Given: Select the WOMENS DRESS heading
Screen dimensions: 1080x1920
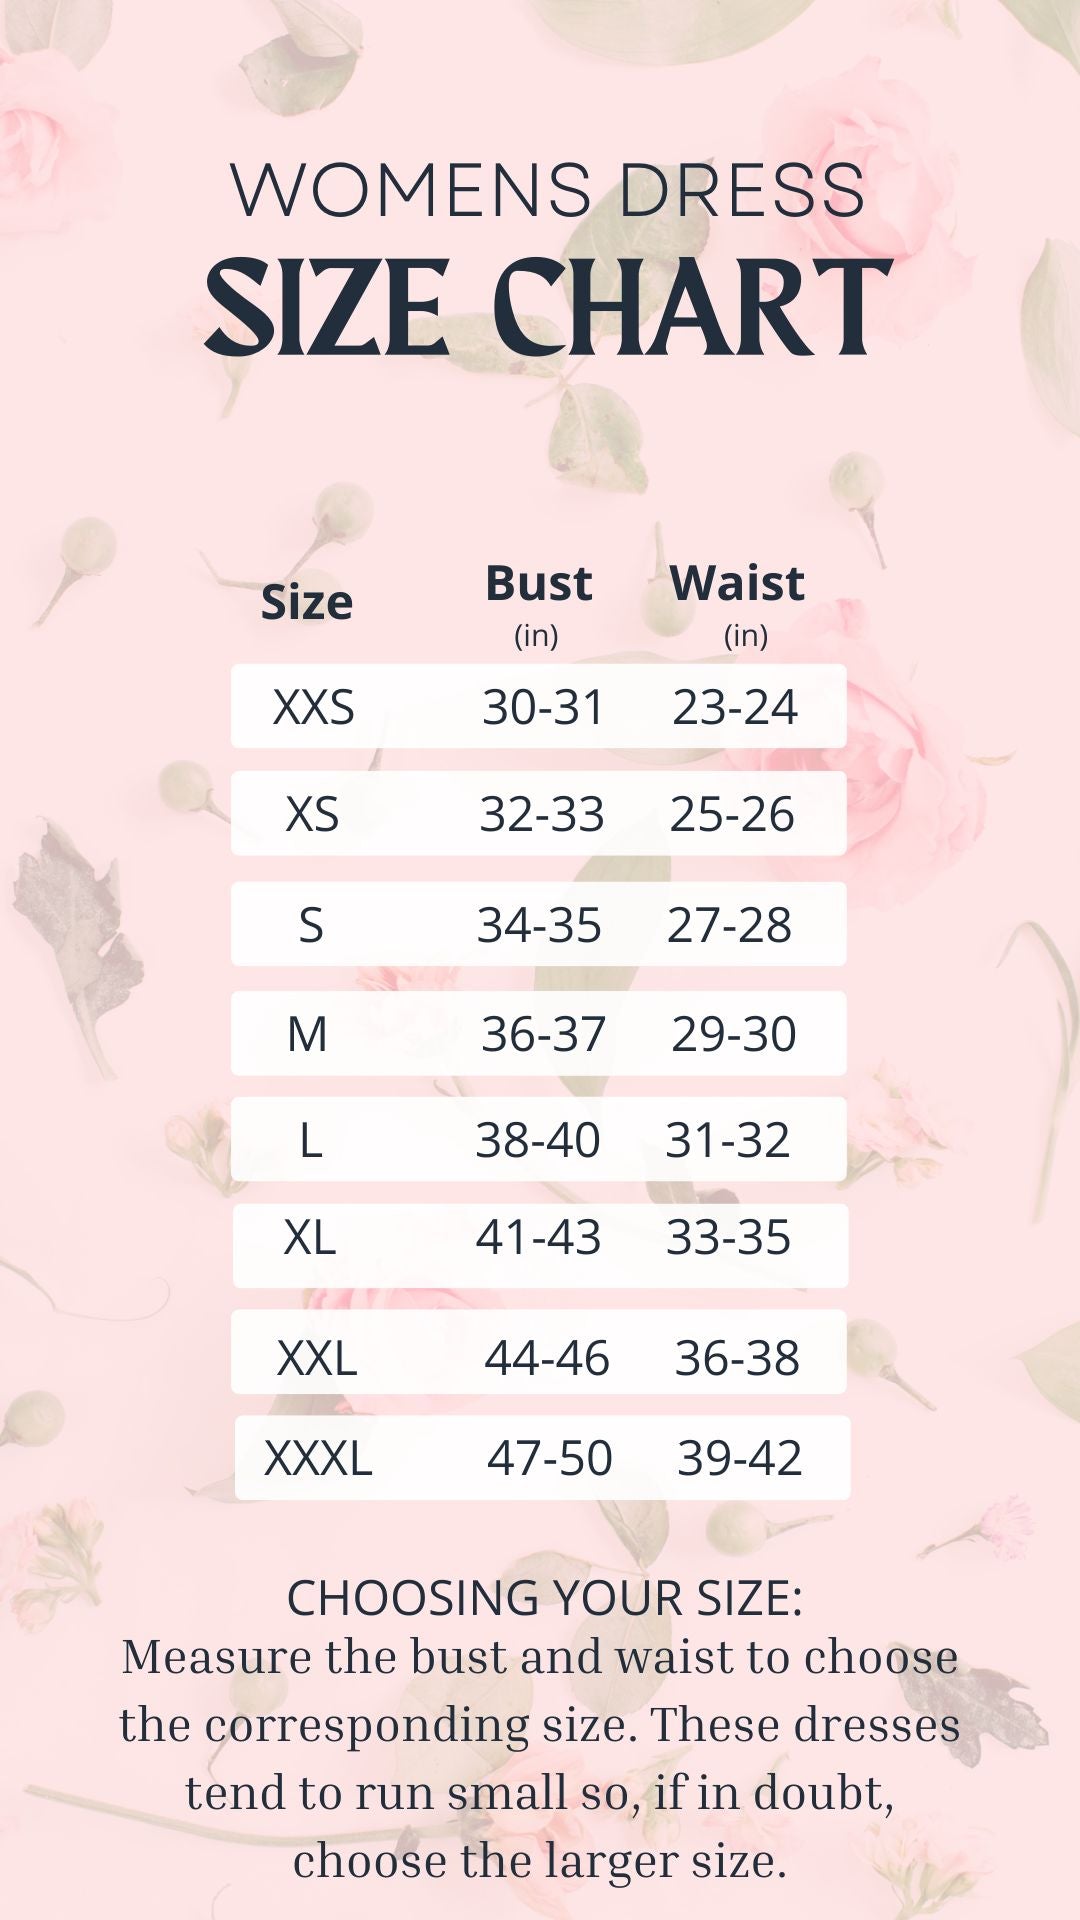Looking at the screenshot, I should pos(547,190).
